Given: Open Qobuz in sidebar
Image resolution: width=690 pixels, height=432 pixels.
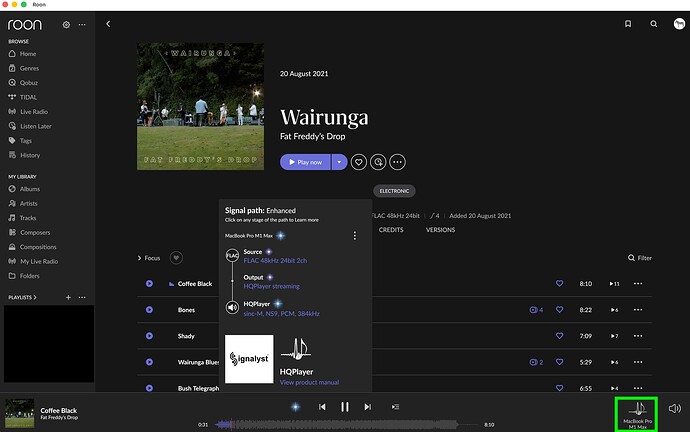Looking at the screenshot, I should coord(23,83).
